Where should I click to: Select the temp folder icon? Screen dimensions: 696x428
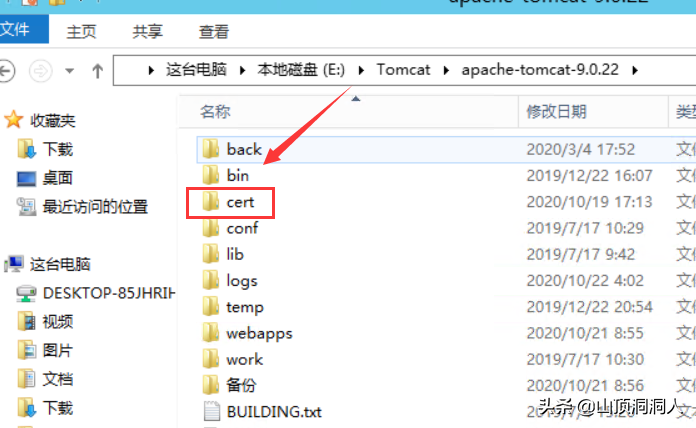click(x=210, y=306)
